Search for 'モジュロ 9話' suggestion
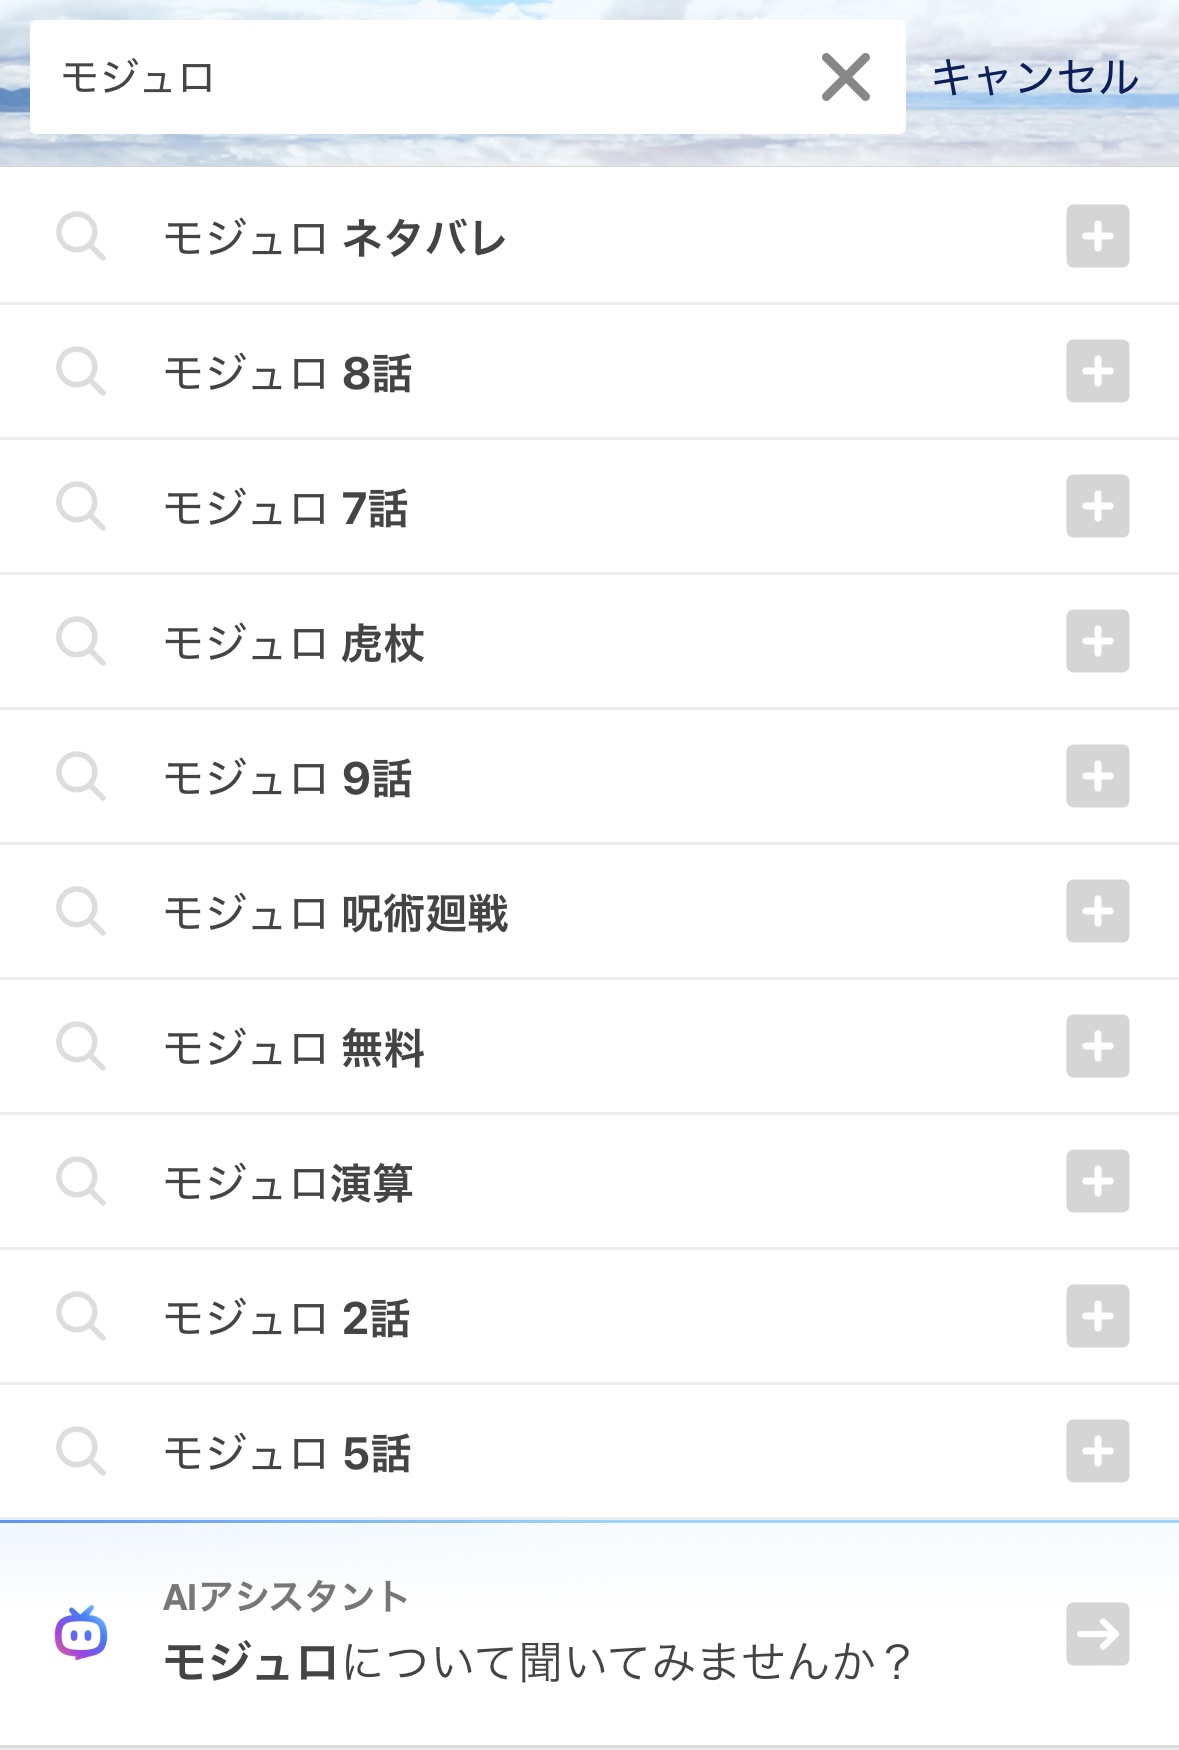The width and height of the screenshot is (1179, 1750). tap(288, 778)
